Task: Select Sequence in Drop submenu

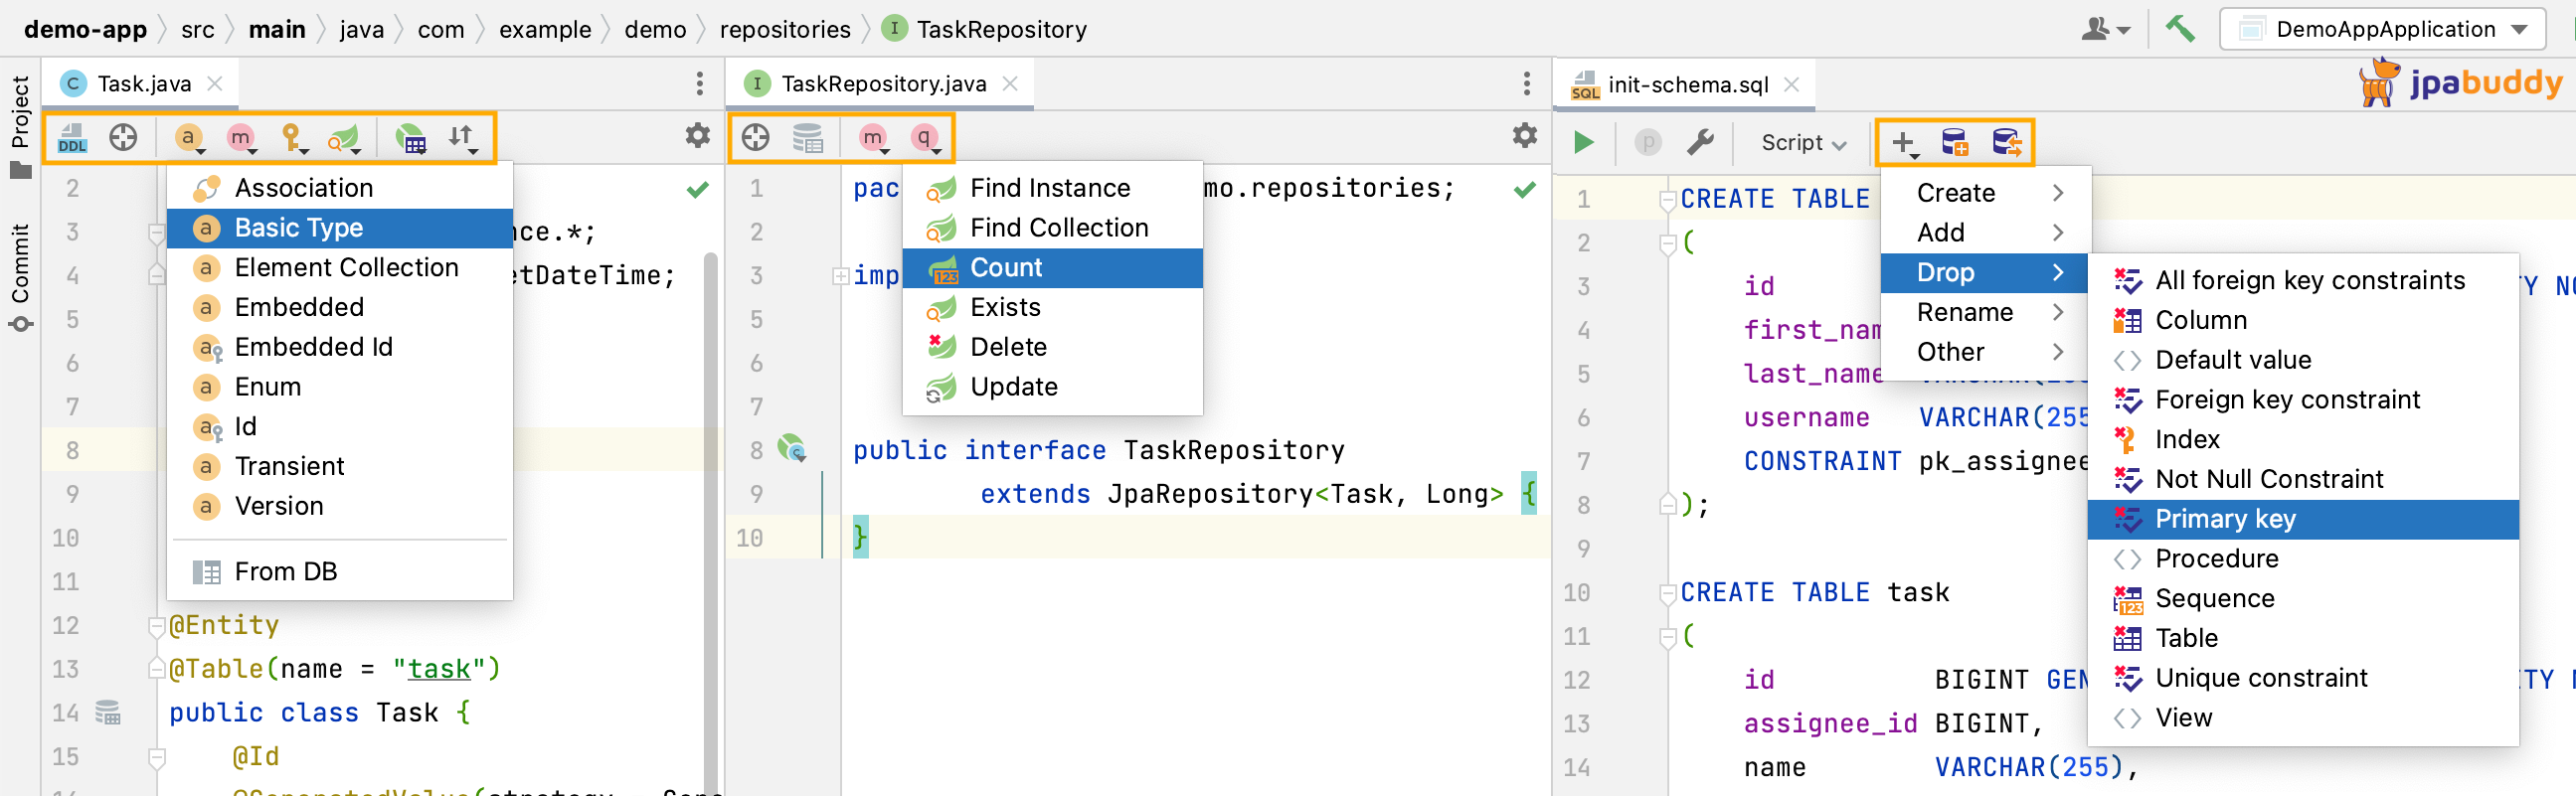Action: click(2302, 598)
